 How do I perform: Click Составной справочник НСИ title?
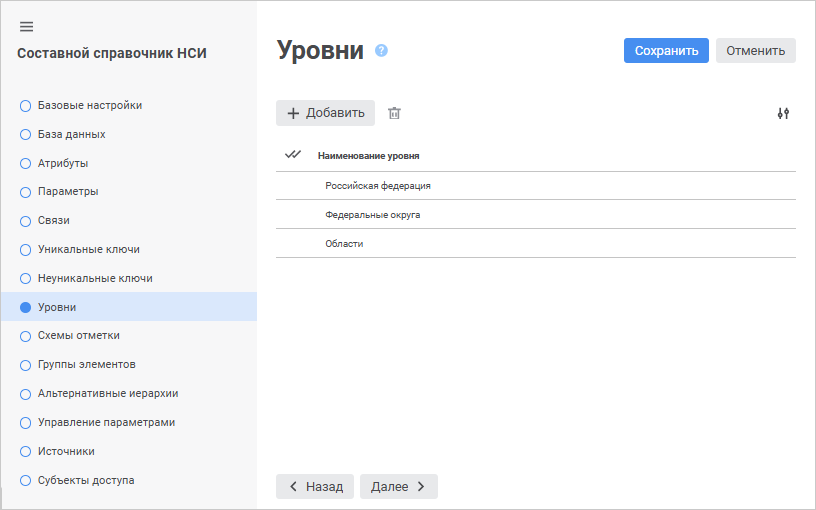coord(112,53)
